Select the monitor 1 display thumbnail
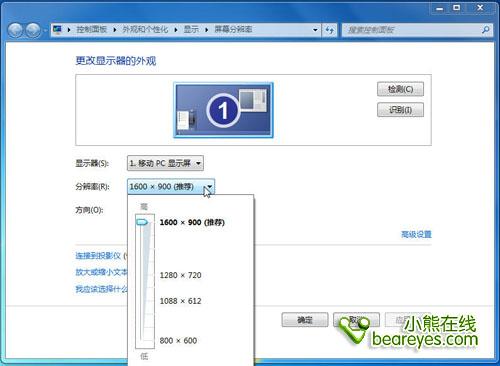Image resolution: width=500 pixels, height=366 pixels. [223, 110]
